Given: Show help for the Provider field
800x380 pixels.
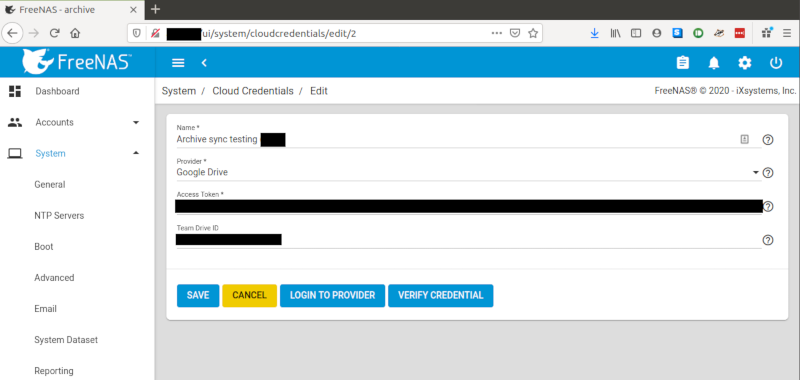Looking at the screenshot, I should [767, 173].
